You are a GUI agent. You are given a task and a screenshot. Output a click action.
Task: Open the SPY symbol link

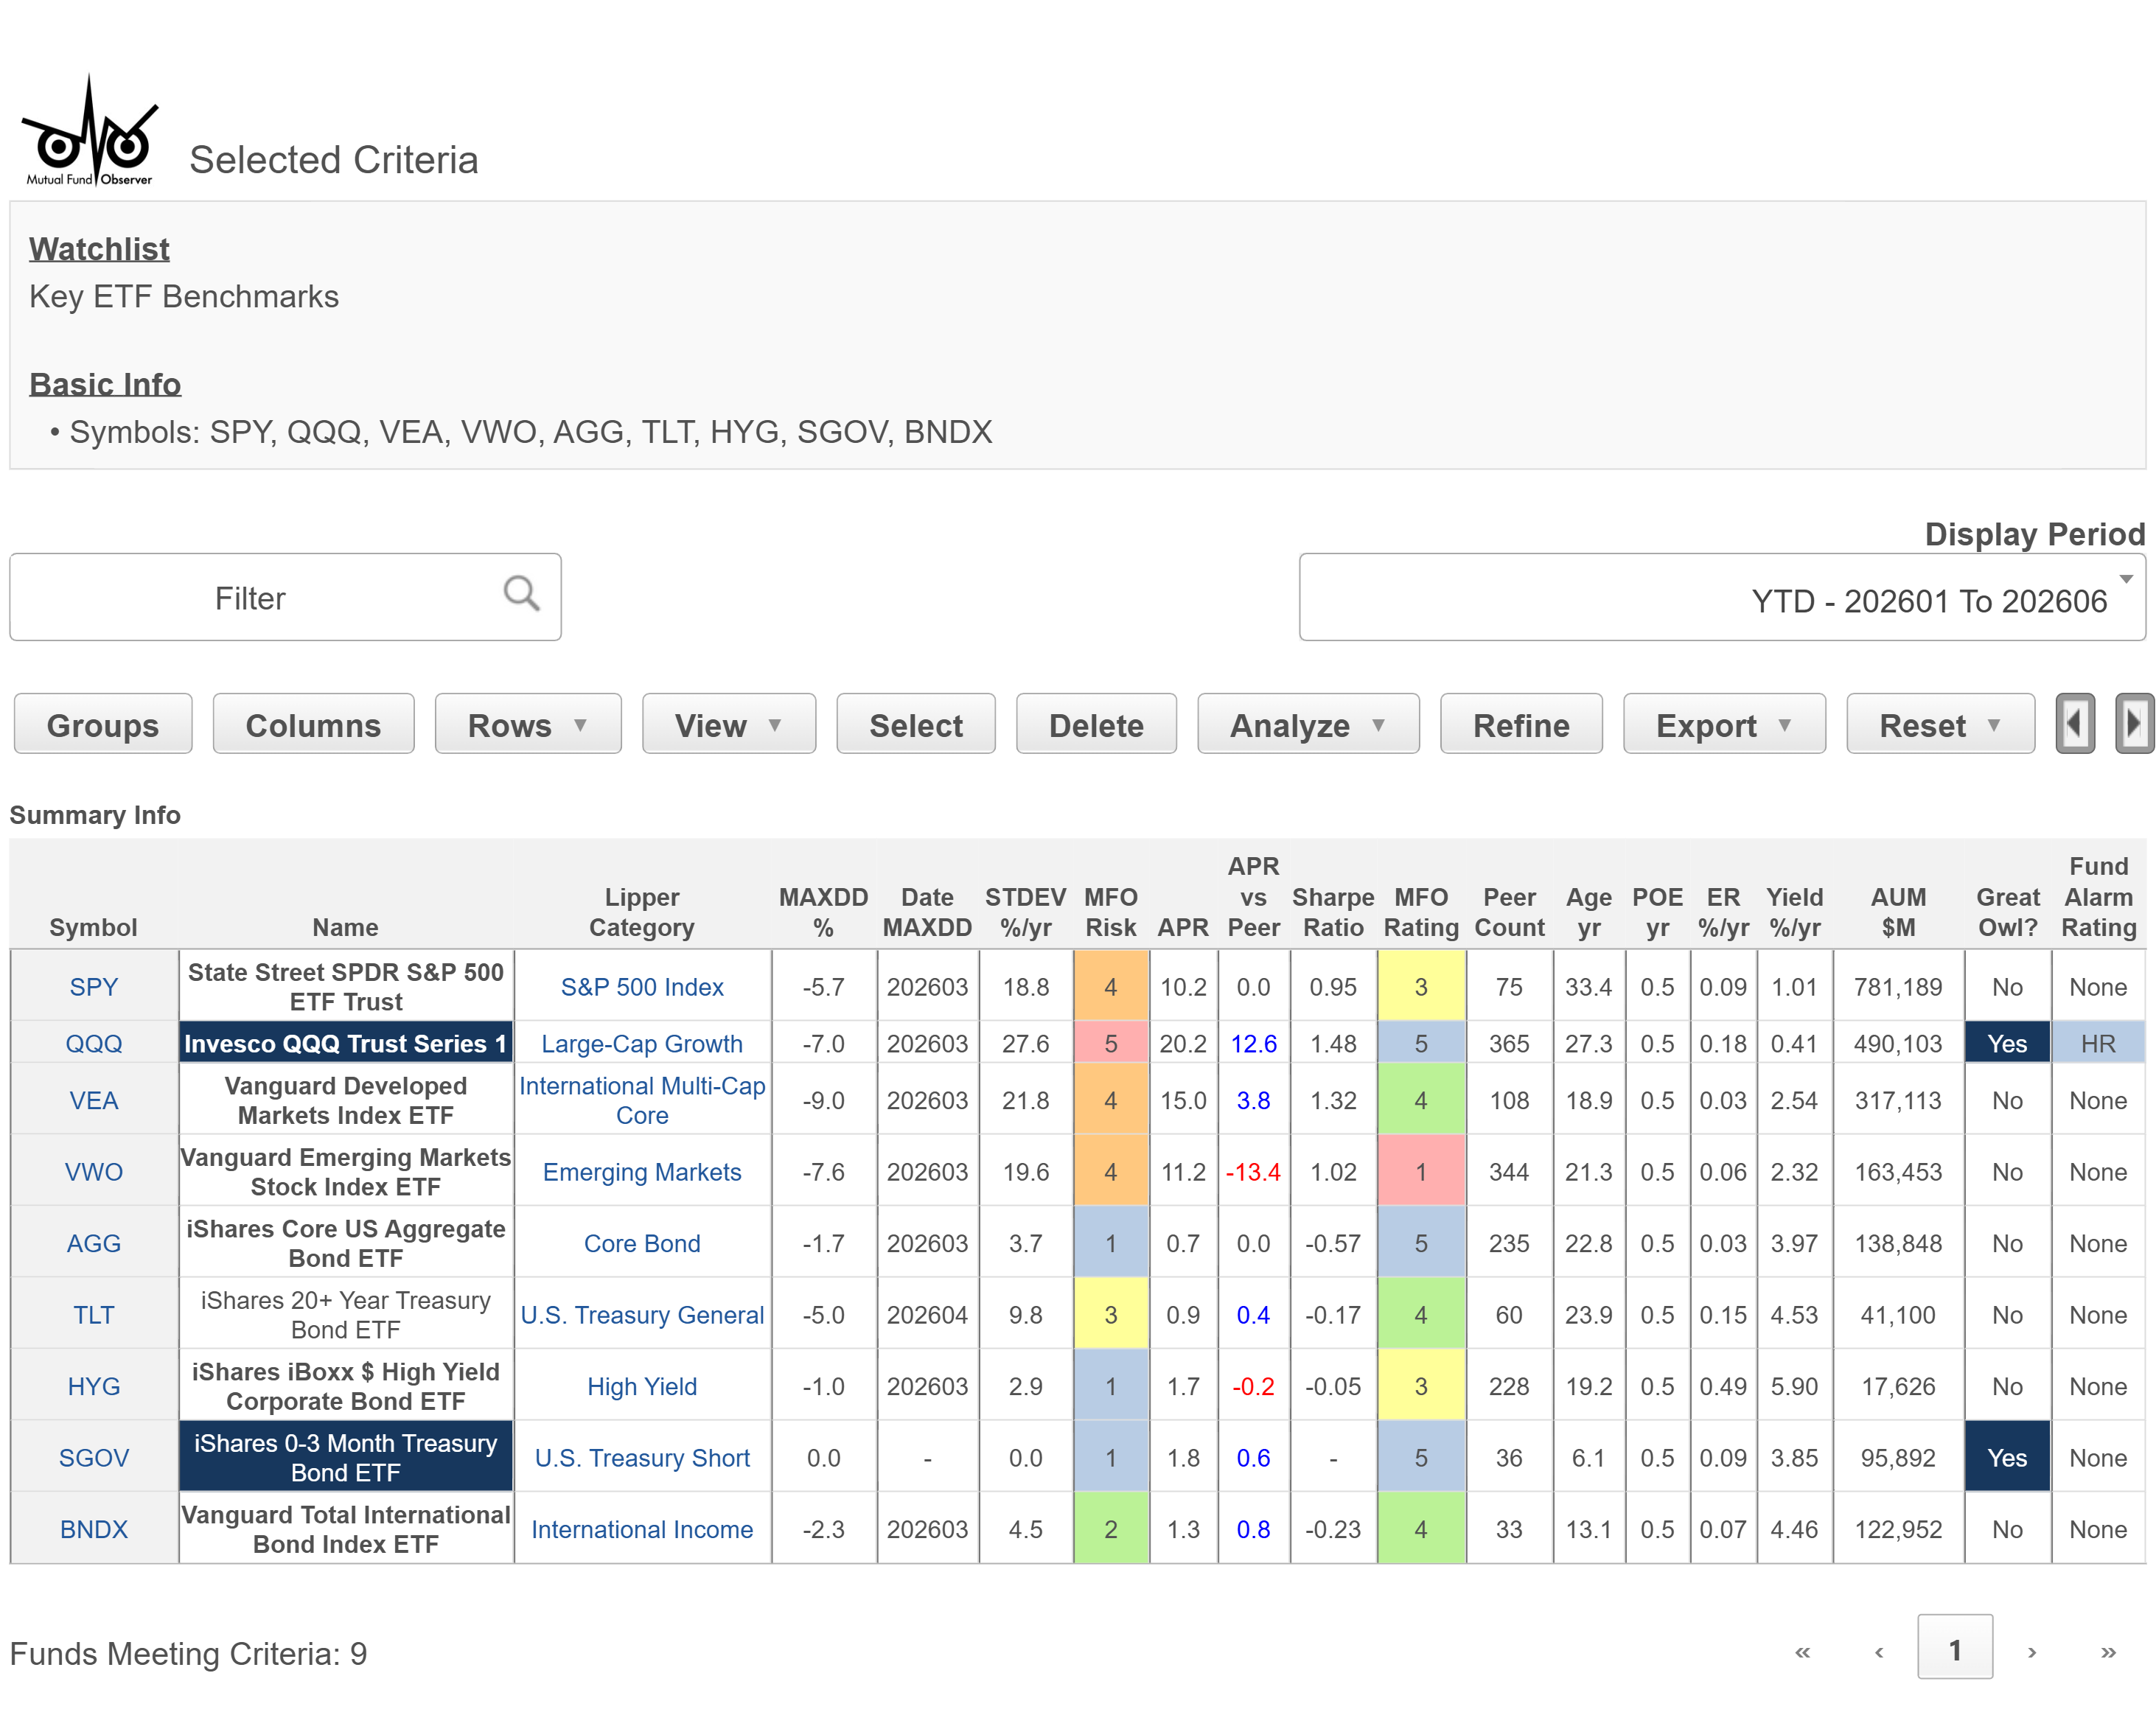[x=94, y=987]
